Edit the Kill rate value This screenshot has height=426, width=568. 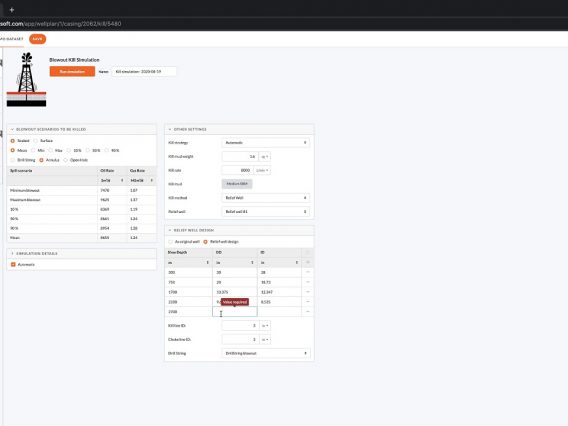click(x=237, y=170)
